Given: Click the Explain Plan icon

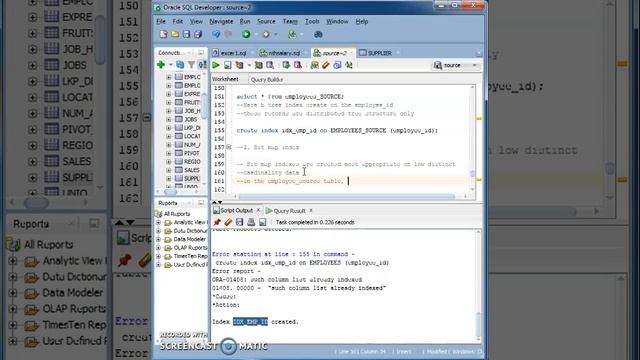Looking at the screenshot, I should (x=240, y=65).
